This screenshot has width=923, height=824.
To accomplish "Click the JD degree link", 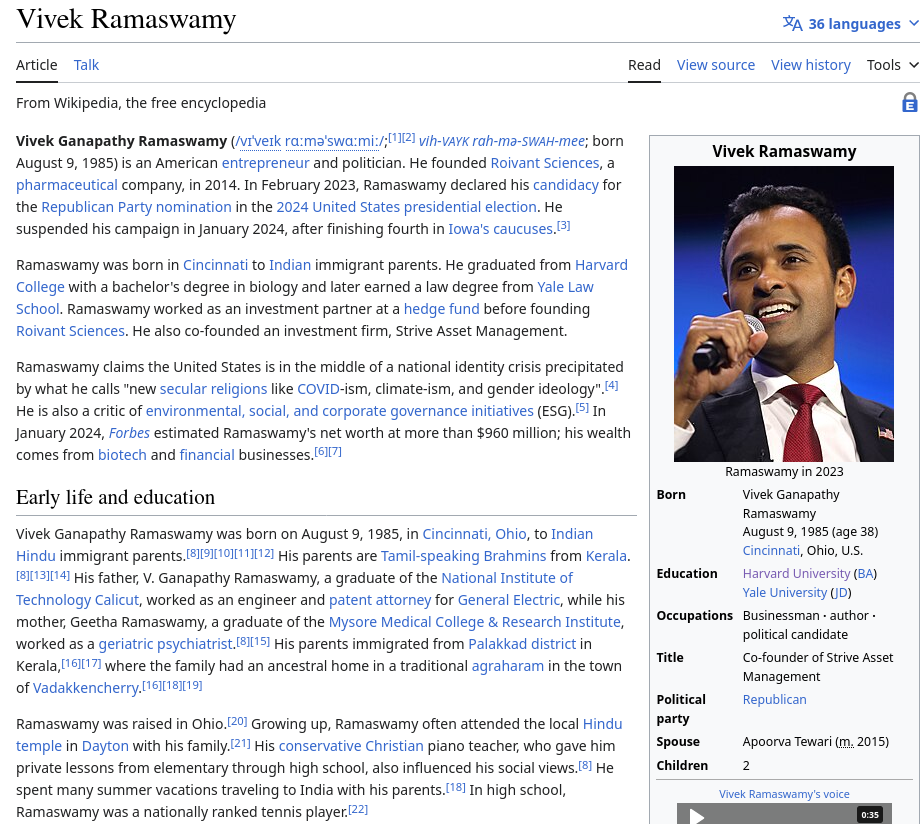I will [841, 593].
